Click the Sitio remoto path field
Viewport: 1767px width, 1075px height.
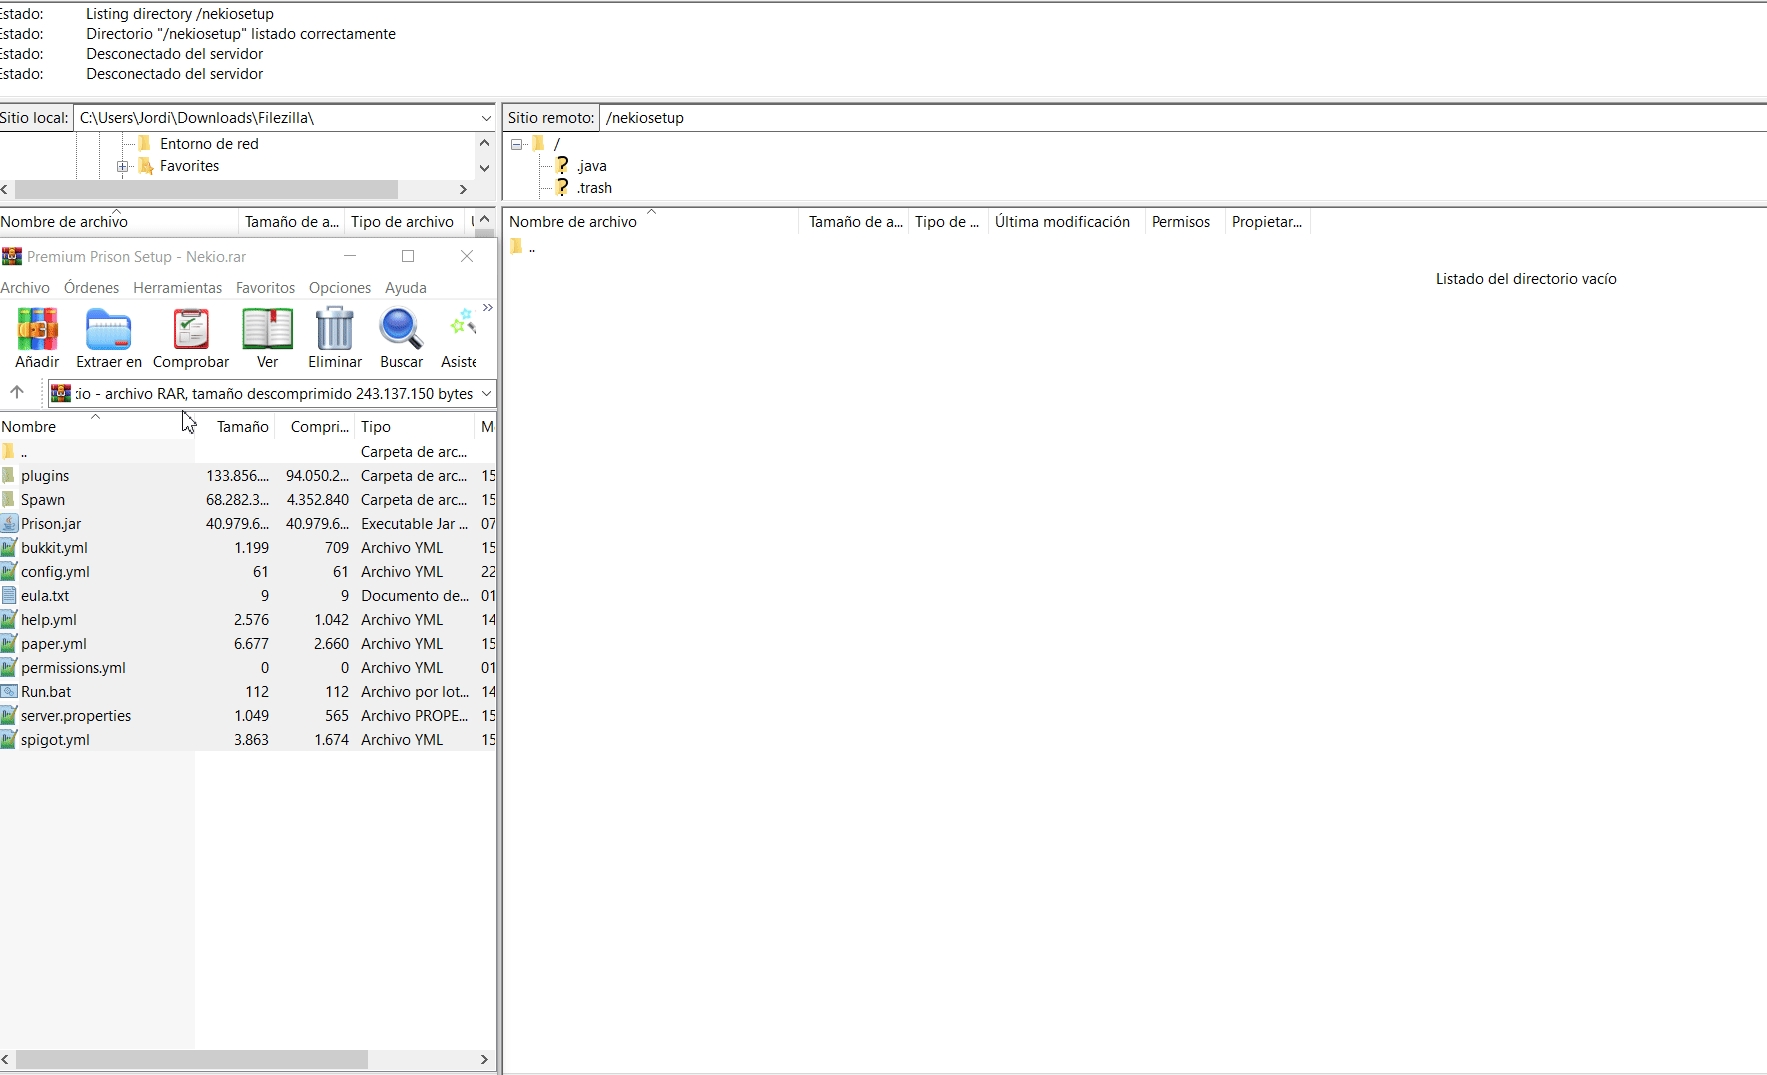[x=1180, y=118]
